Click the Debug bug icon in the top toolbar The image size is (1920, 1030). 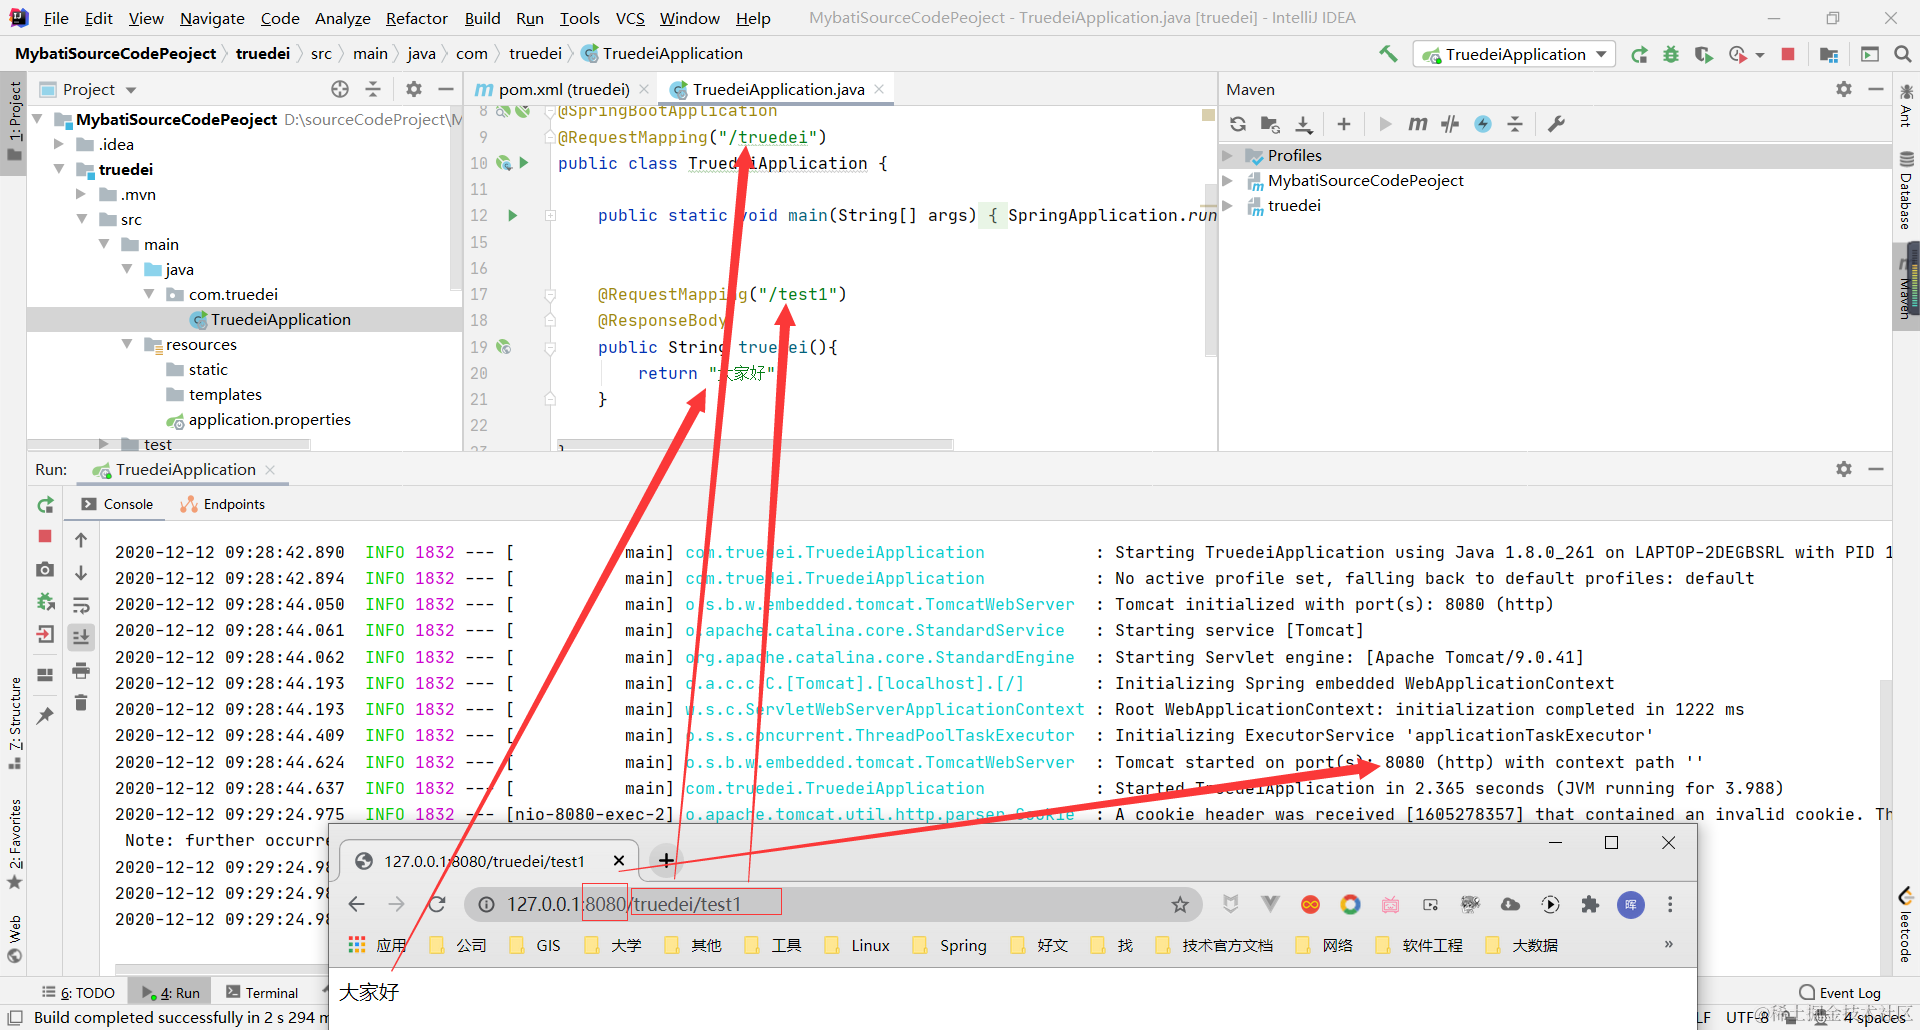point(1671,54)
